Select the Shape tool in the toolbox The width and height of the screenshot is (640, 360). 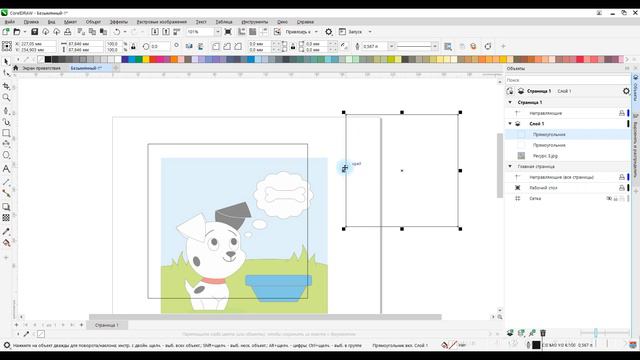6,73
